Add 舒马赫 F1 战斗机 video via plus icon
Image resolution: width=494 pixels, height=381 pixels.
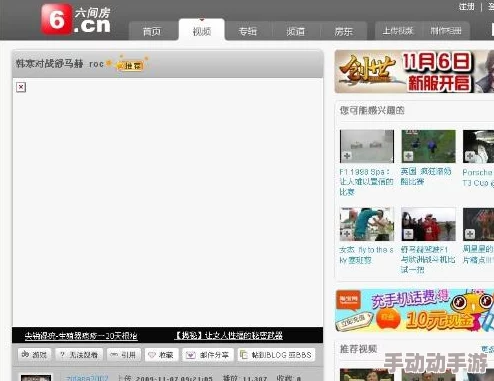tap(408, 234)
